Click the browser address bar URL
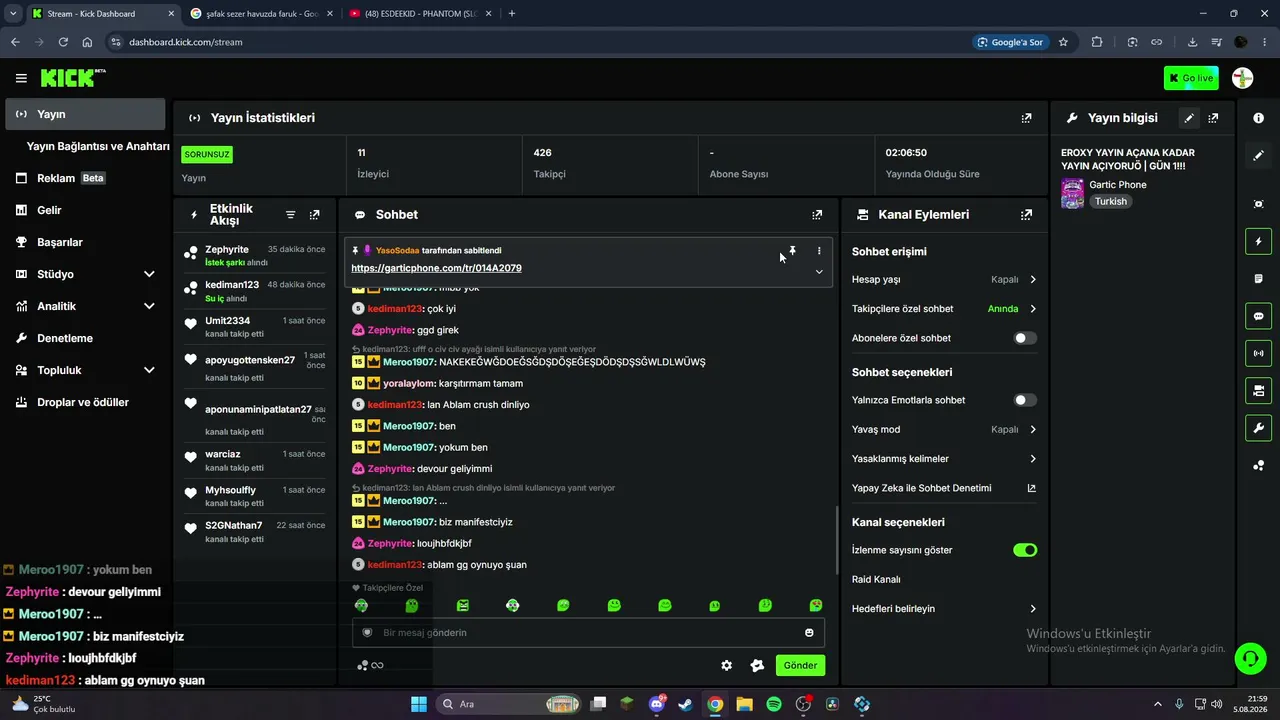This screenshot has height=720, width=1280. (x=186, y=42)
